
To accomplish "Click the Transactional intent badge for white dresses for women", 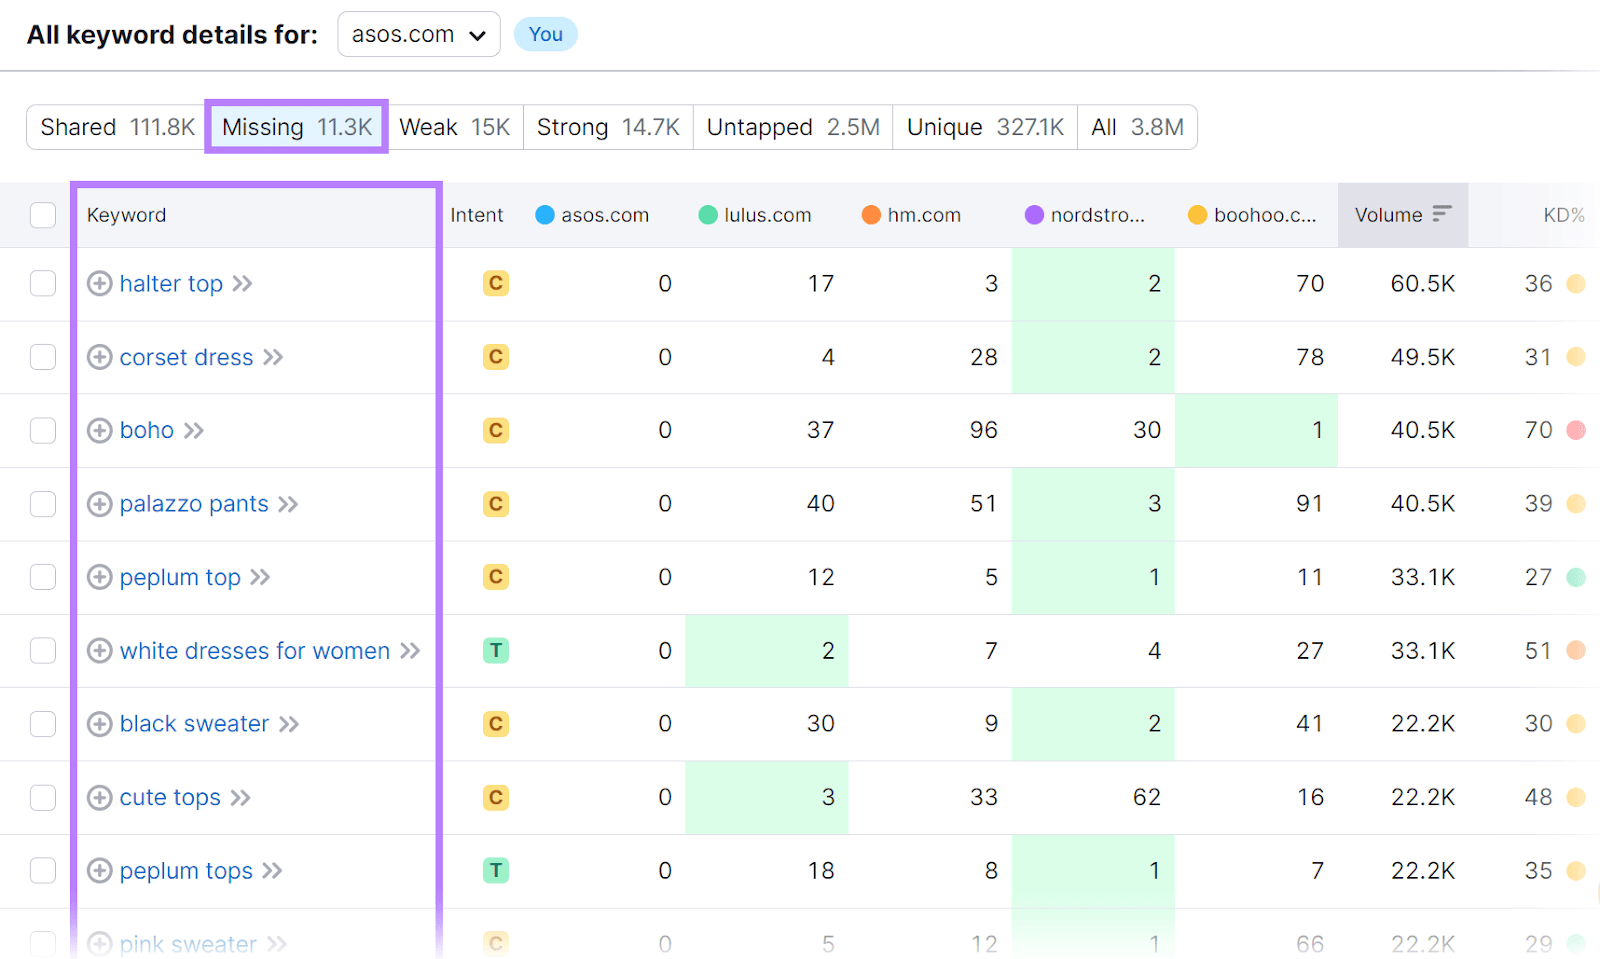I will [x=496, y=650].
